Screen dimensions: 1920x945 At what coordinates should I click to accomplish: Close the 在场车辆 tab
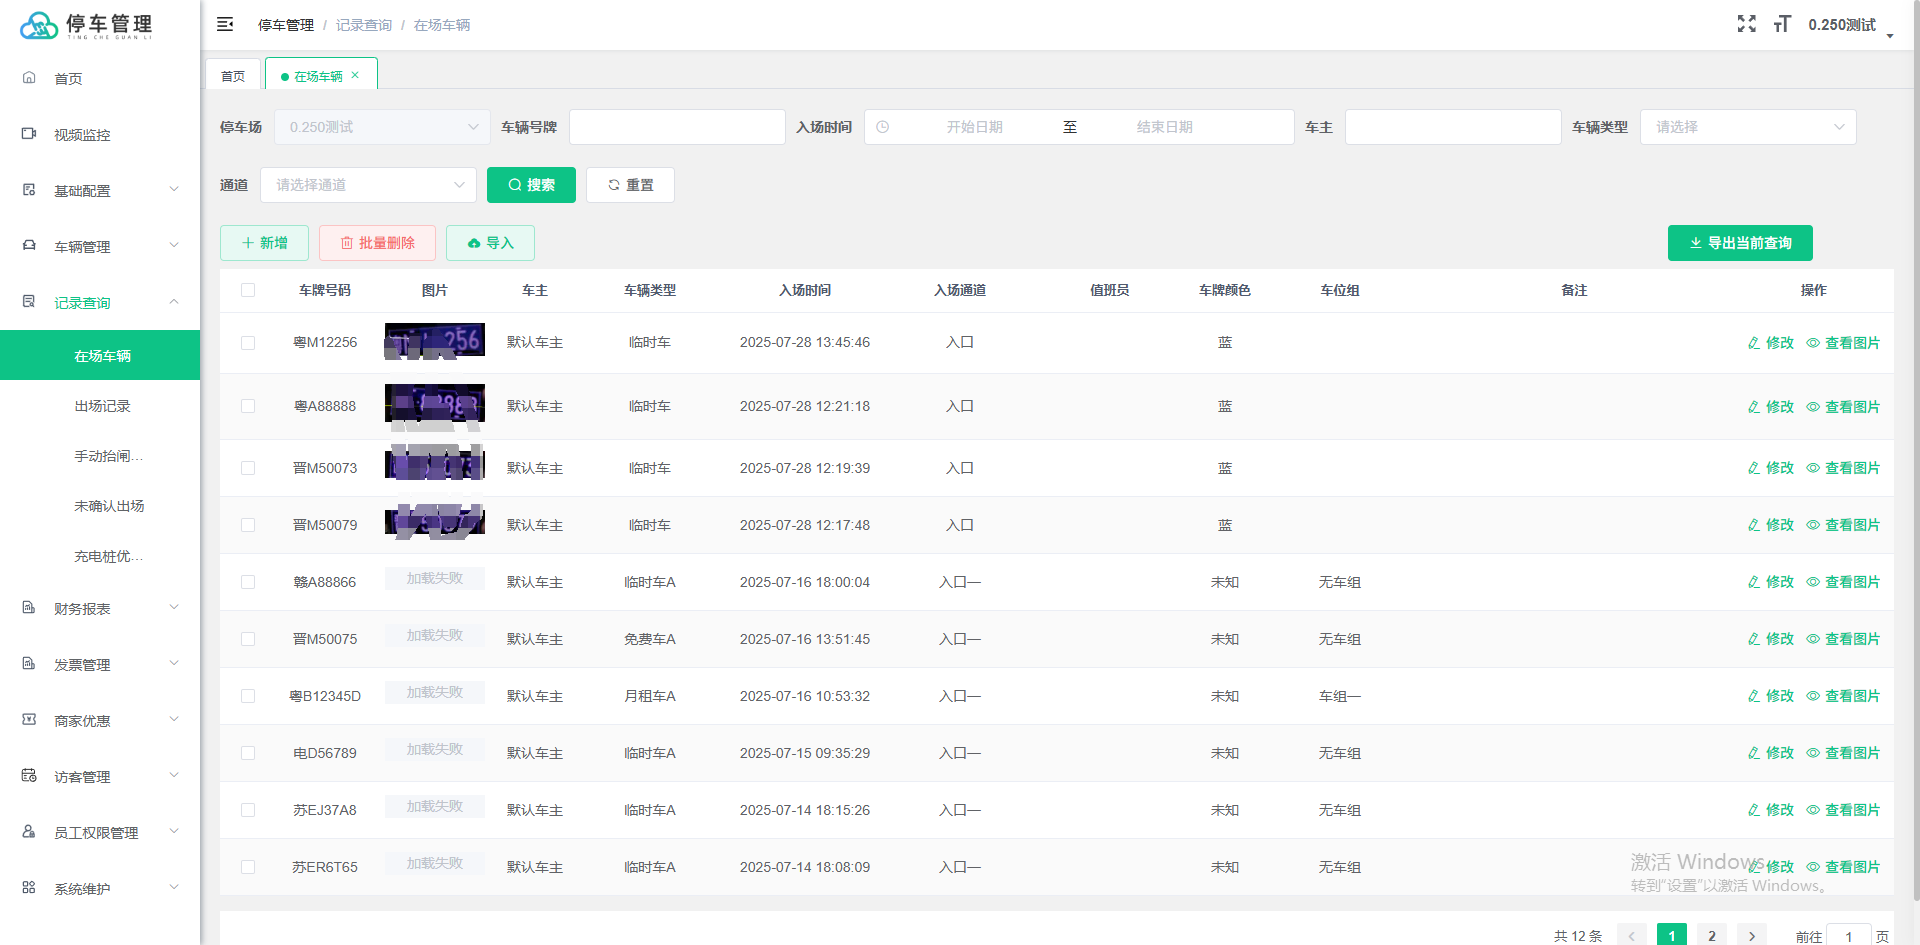point(355,75)
